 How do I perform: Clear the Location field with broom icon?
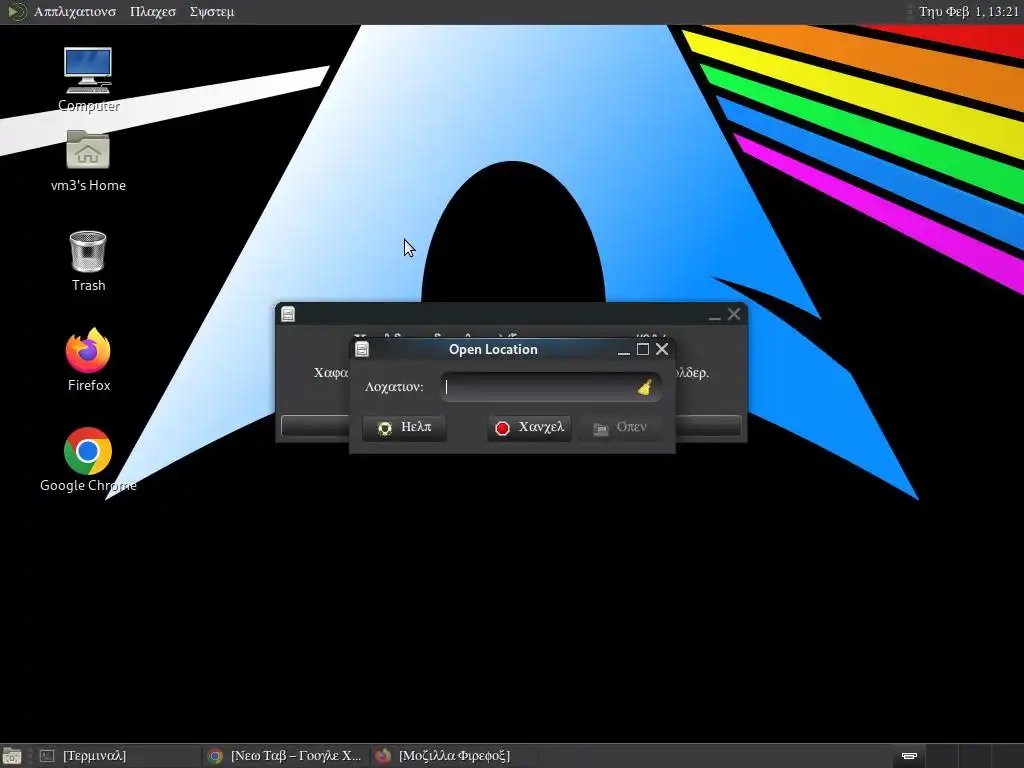(x=645, y=387)
